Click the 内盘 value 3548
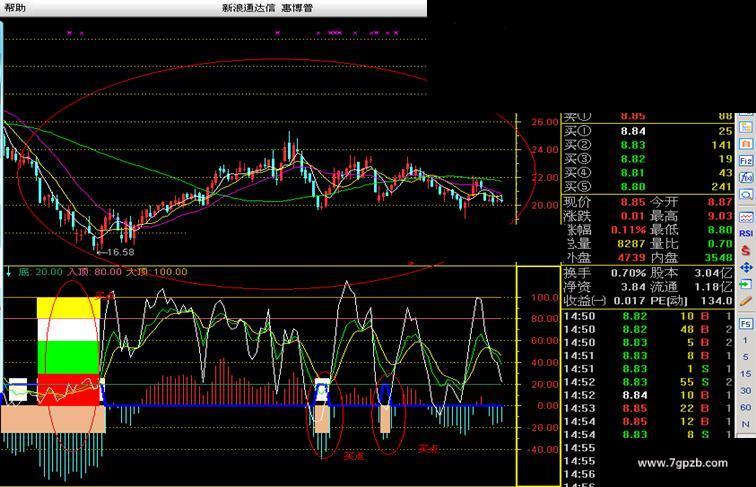The width and height of the screenshot is (756, 487). point(718,257)
